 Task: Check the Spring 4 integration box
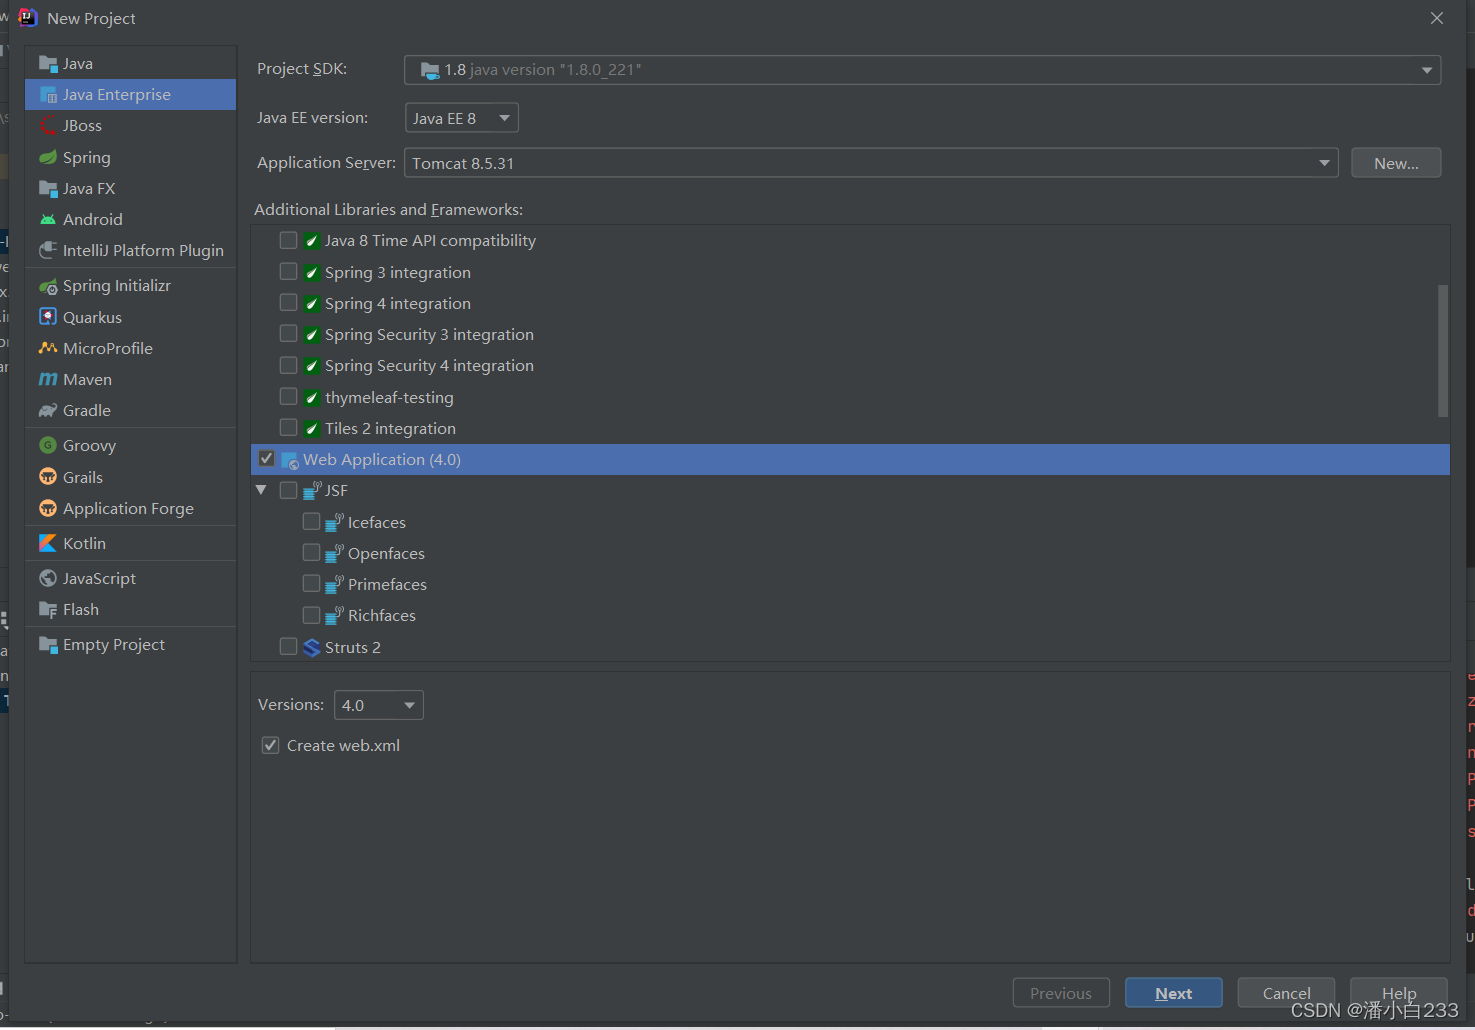pos(288,302)
